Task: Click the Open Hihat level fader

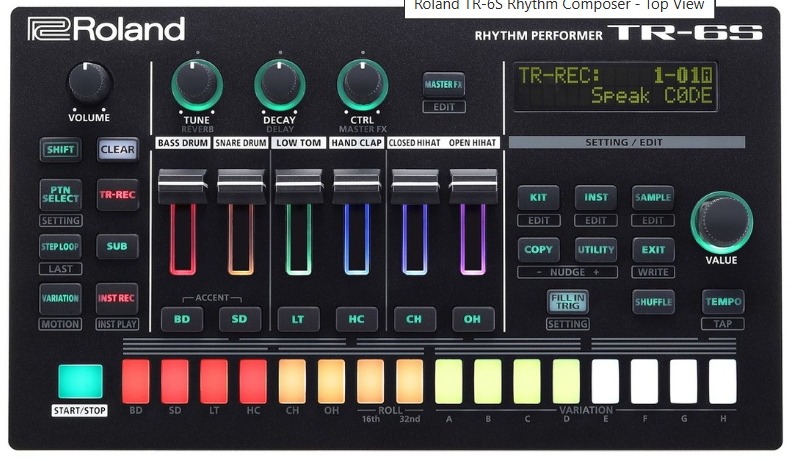Action: 473,186
